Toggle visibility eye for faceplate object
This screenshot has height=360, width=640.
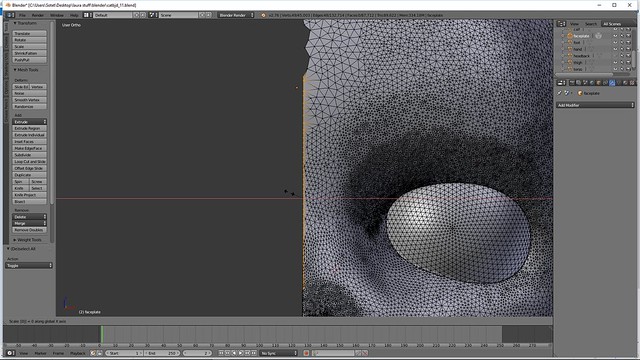coord(615,36)
